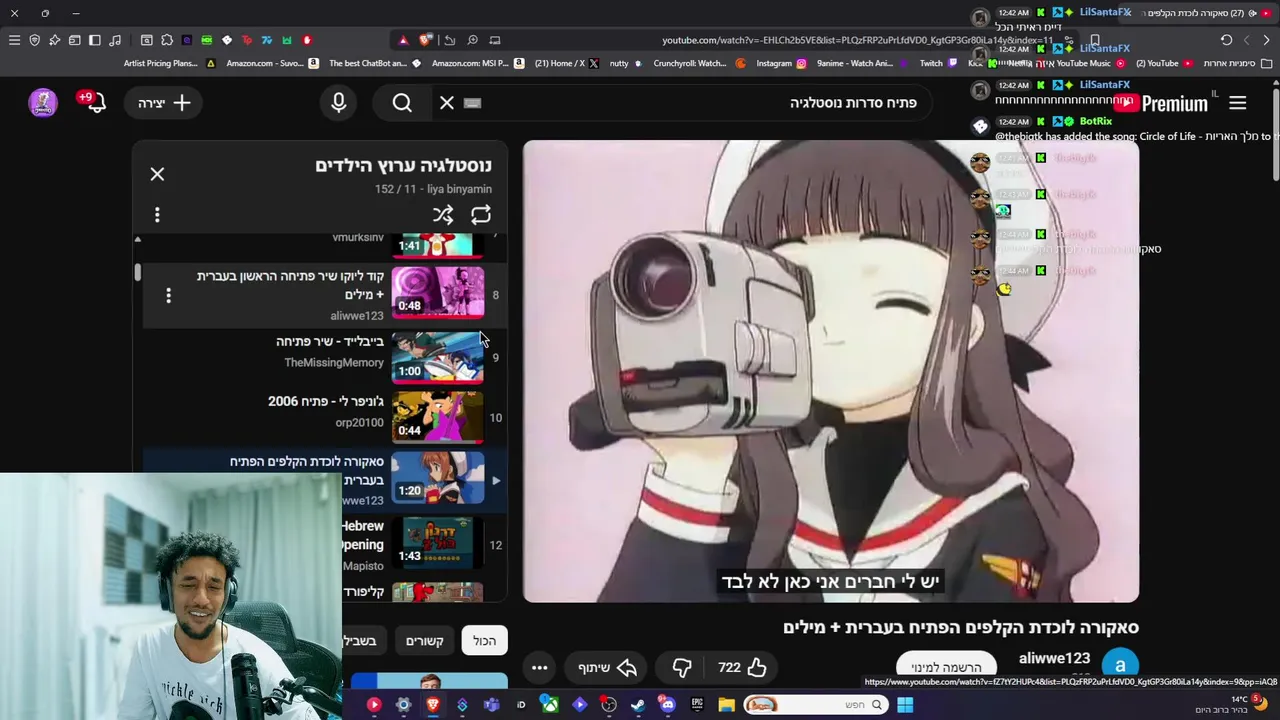Open the browser hamburger menu icon
Image resolution: width=1280 pixels, height=720 pixels.
[x=14, y=40]
